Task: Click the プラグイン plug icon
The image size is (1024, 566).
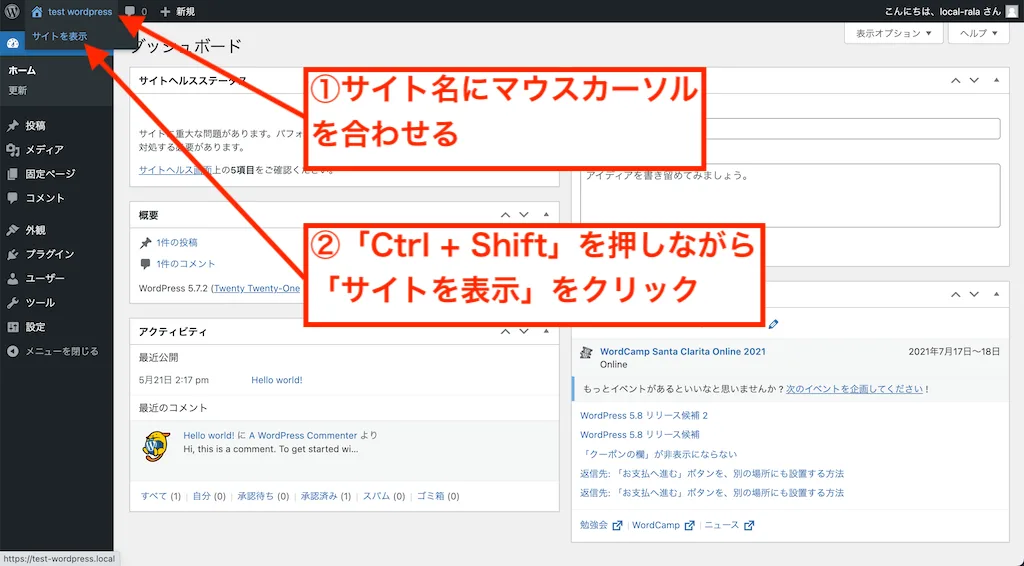Action: coord(12,254)
